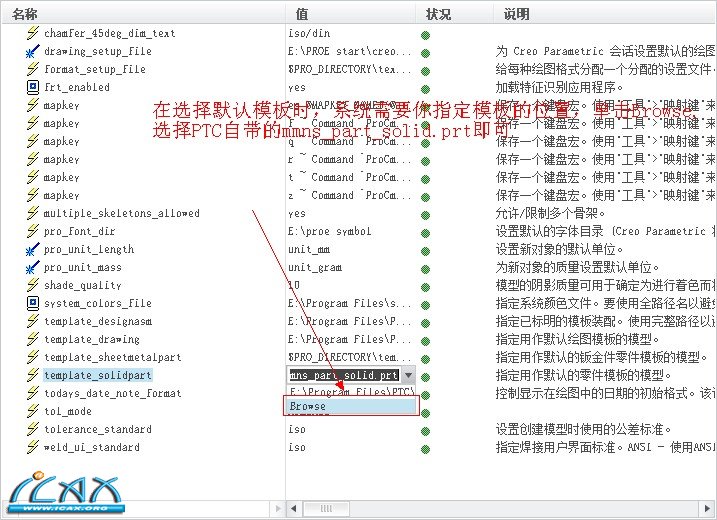The width and height of the screenshot is (717, 520).
Task: Click the $PRO_DIRECTORY value of format_setup_file
Action: tap(349, 70)
